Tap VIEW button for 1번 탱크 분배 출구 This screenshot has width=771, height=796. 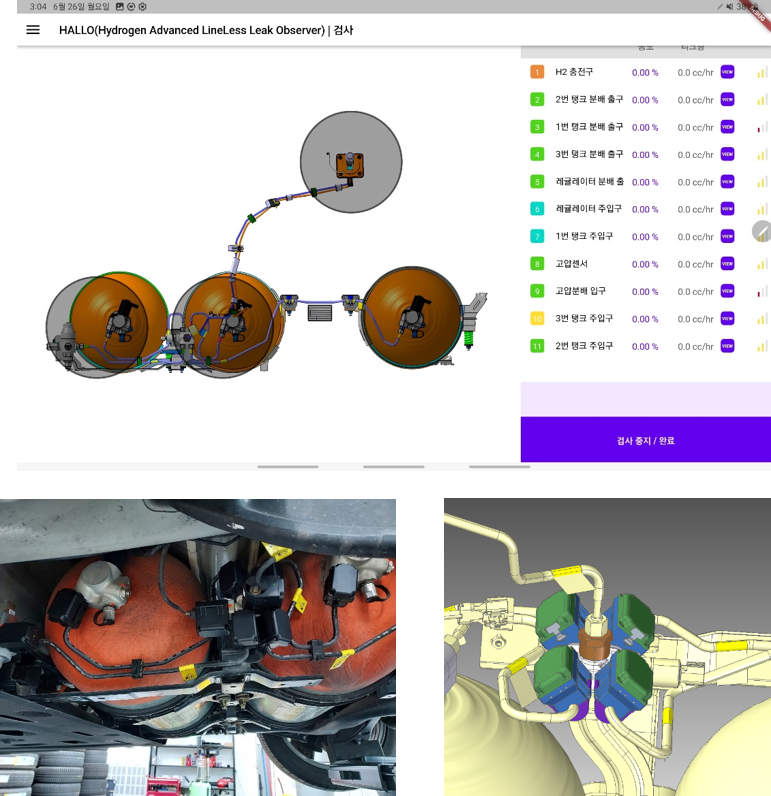(x=727, y=127)
